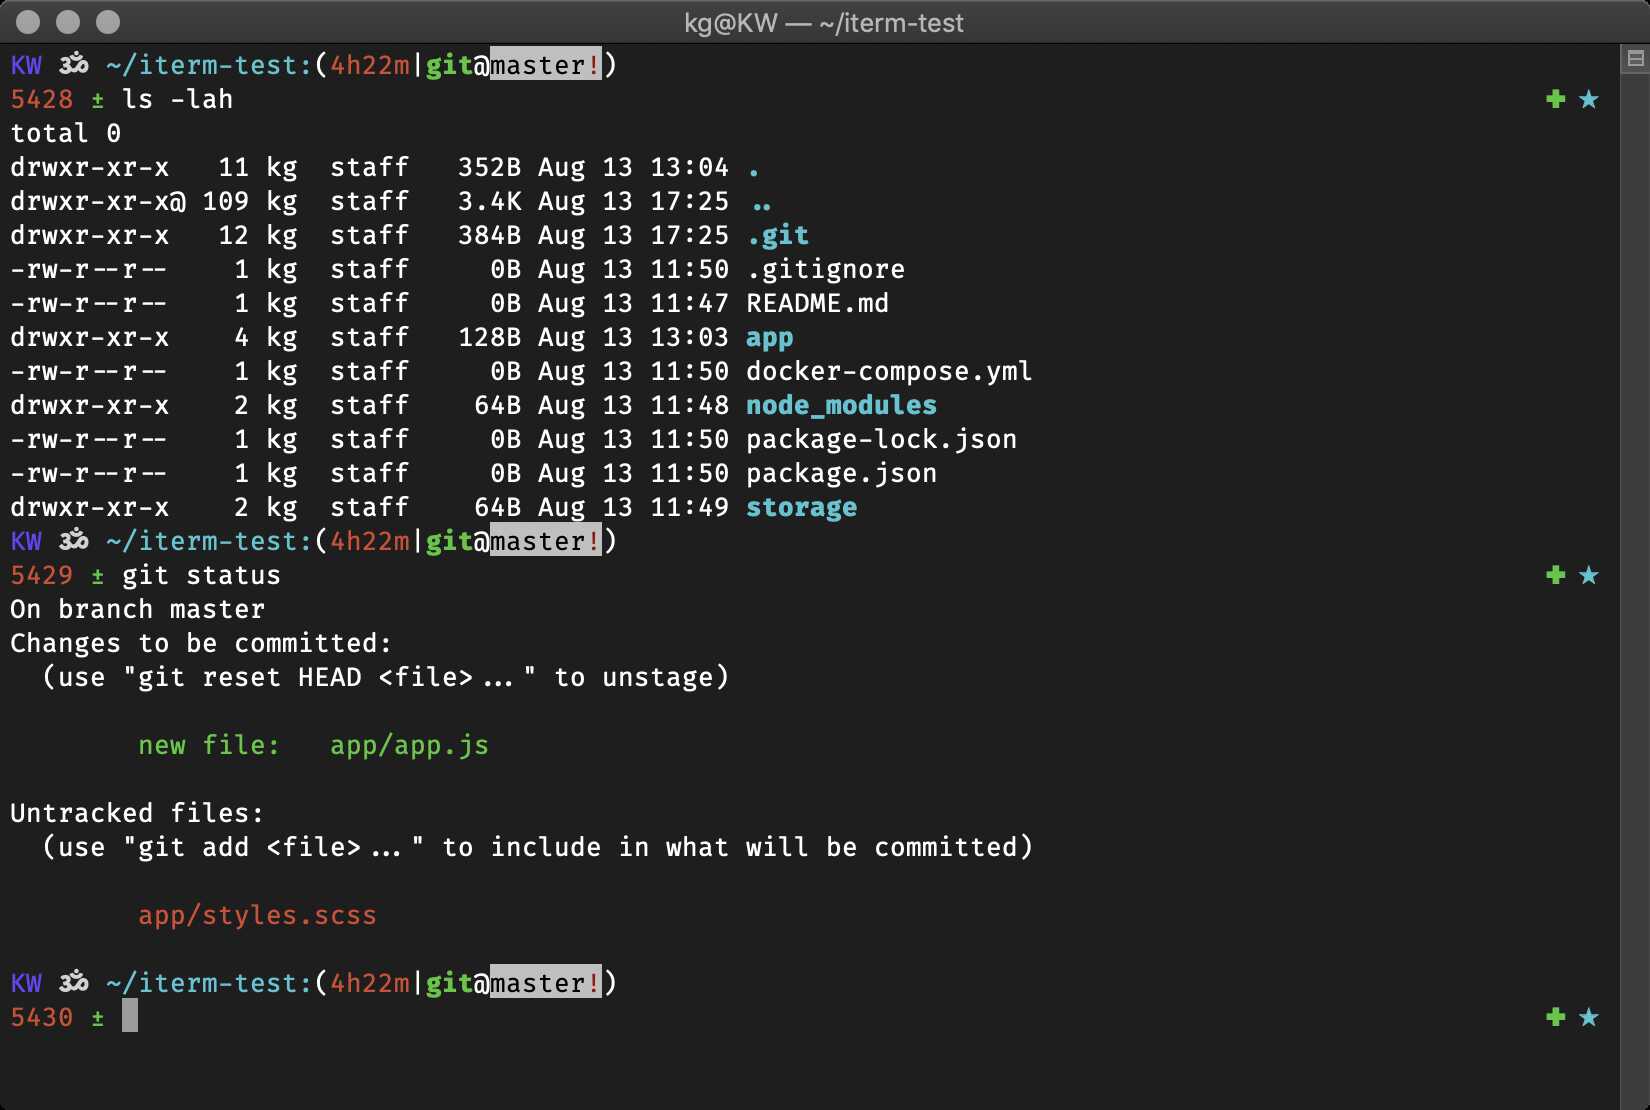The height and width of the screenshot is (1110, 1650).
Task: Click the 13:04 timestamp
Action: coord(690,167)
